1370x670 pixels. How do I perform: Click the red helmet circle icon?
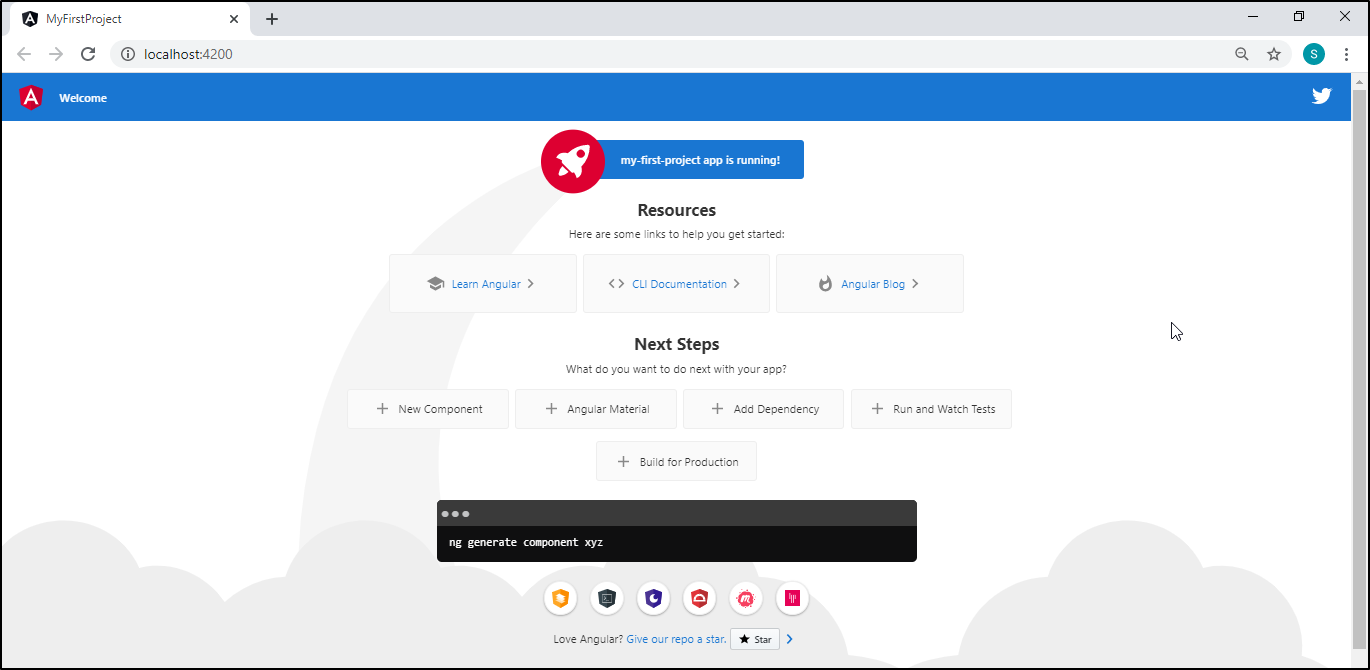700,599
